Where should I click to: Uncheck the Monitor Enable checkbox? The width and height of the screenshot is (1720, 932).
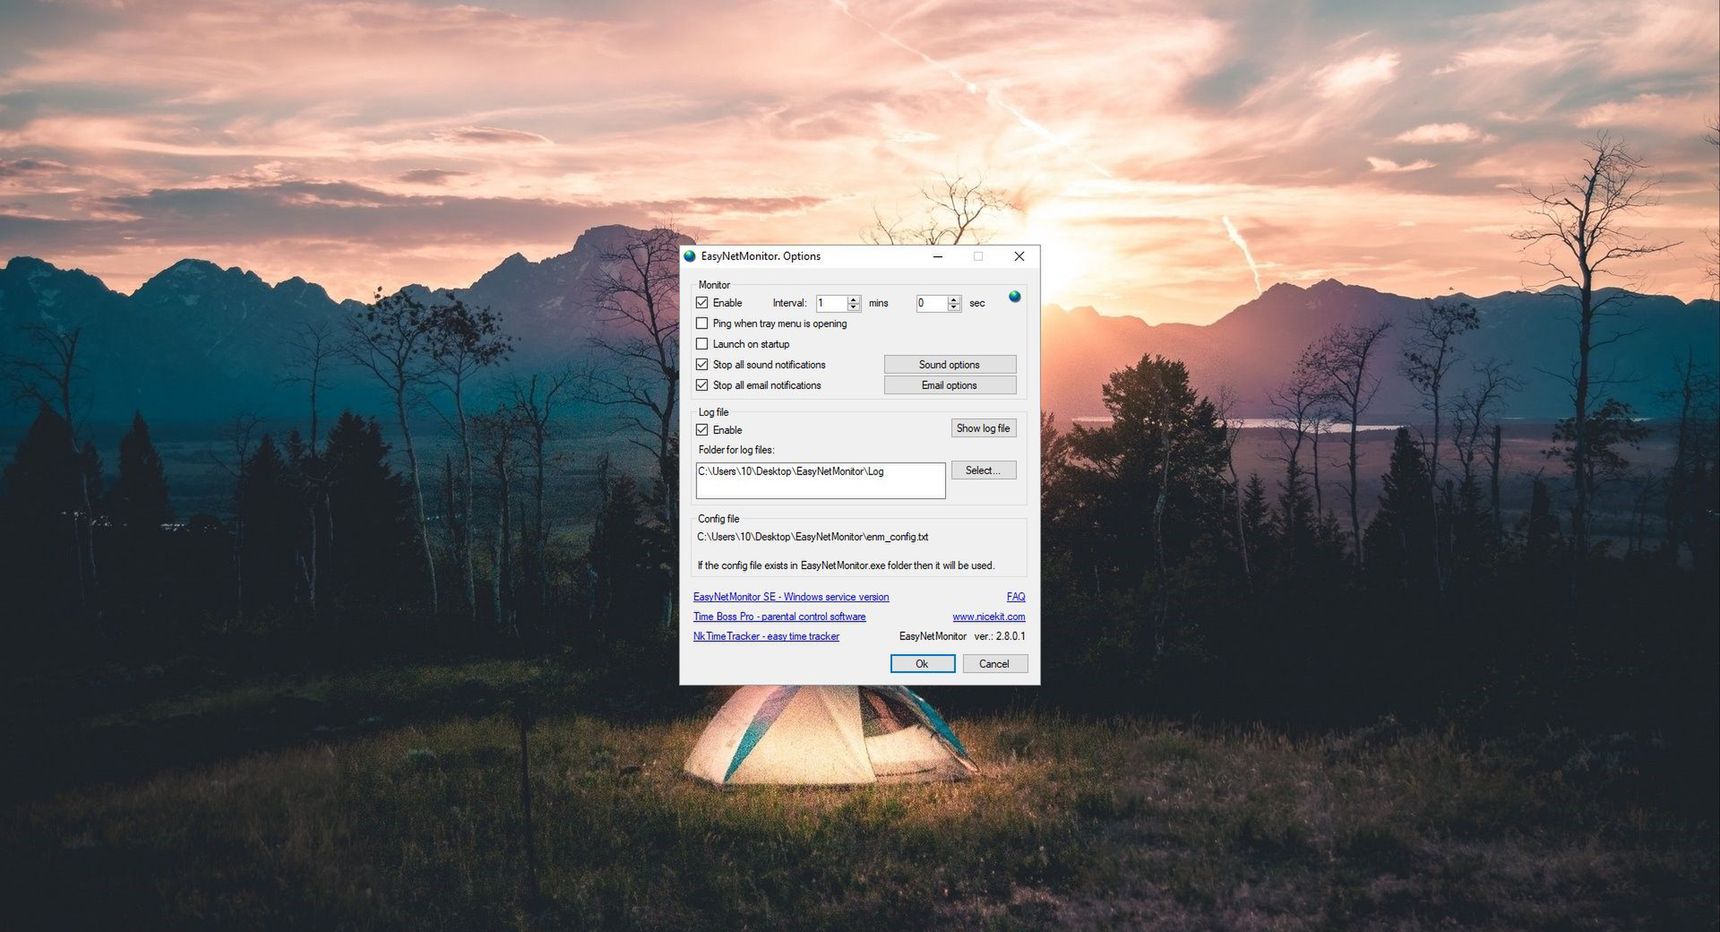(702, 303)
